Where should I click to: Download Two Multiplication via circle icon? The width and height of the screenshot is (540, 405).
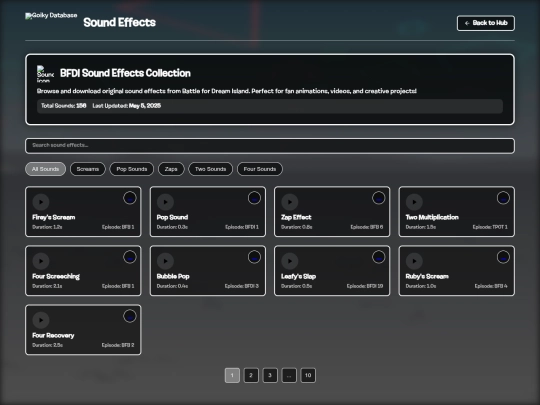click(503, 198)
